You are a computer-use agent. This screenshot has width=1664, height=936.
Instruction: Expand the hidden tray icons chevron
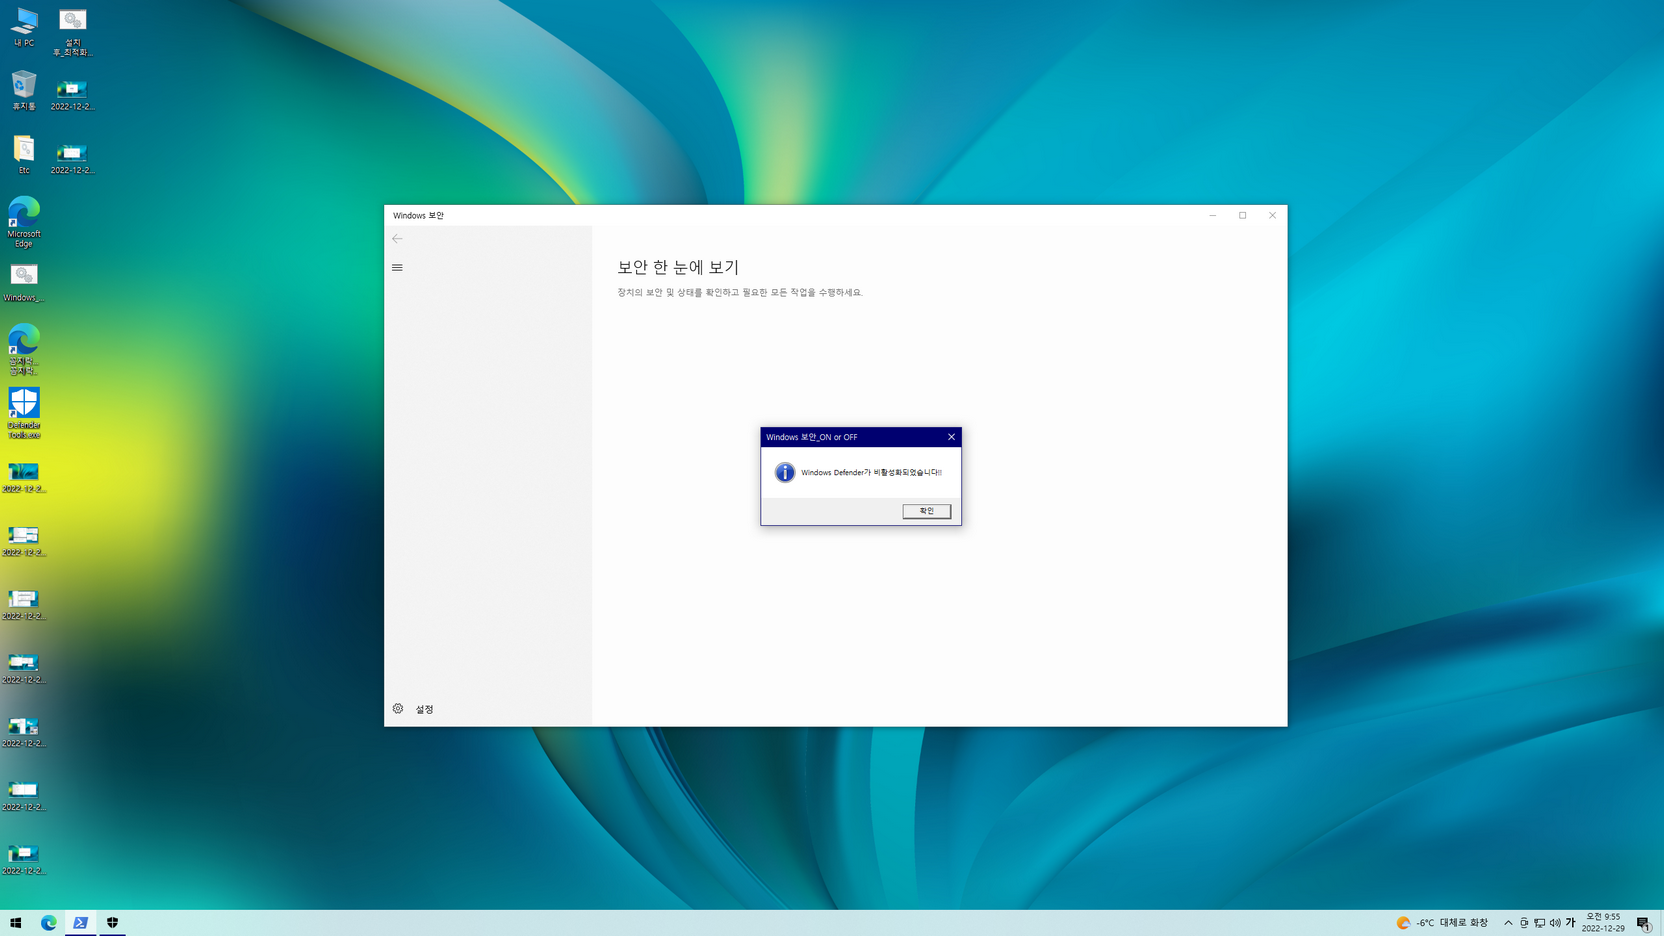1508,923
